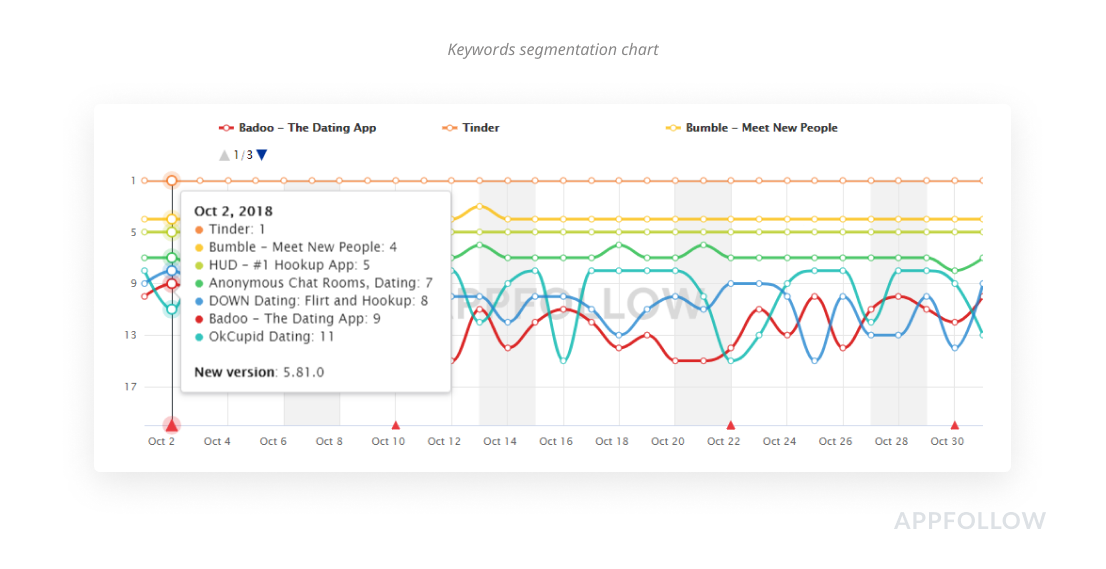Viewport: 1106px width, 569px height.
Task: Select teal OkCupid data point on Oct 2
Action: click(172, 309)
